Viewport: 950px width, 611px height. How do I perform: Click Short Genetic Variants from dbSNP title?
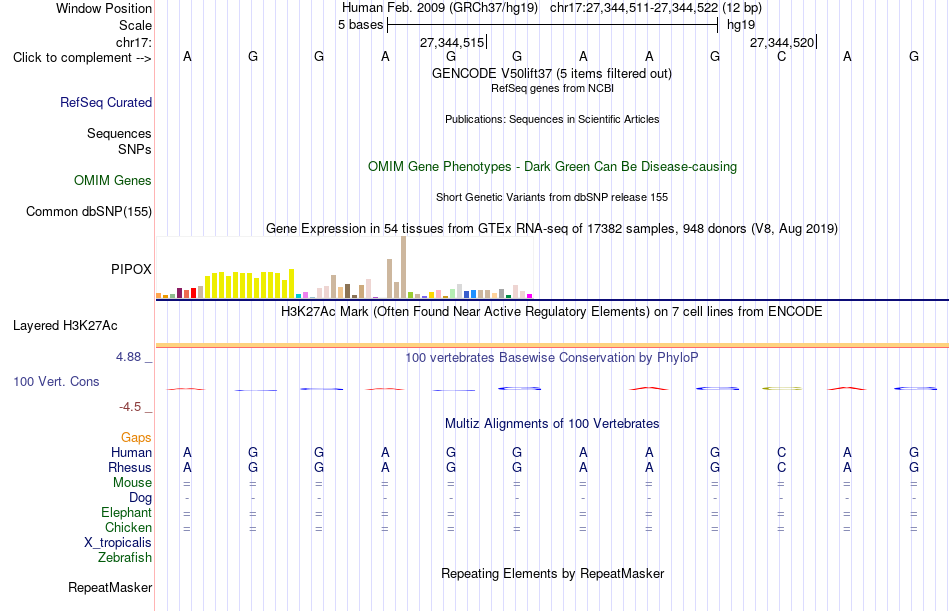click(x=552, y=197)
